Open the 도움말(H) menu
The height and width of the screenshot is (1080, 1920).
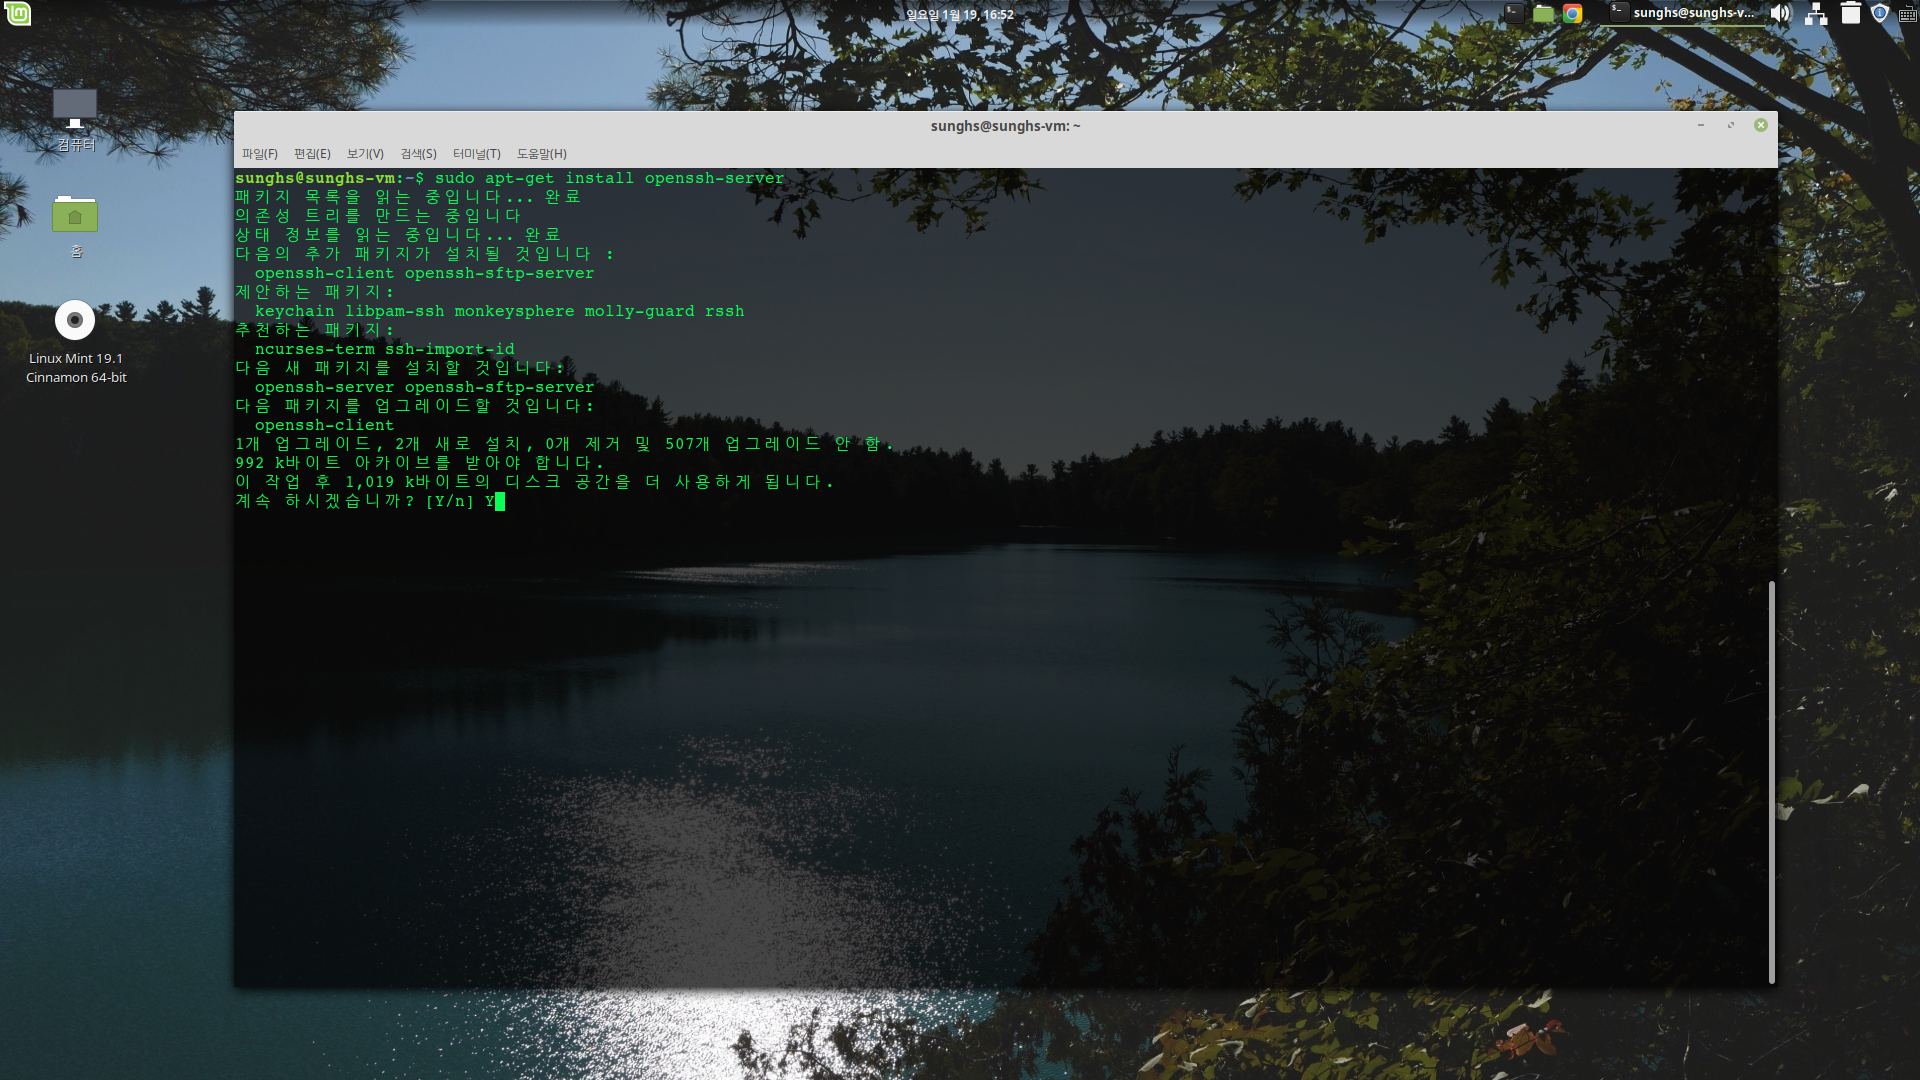click(541, 154)
